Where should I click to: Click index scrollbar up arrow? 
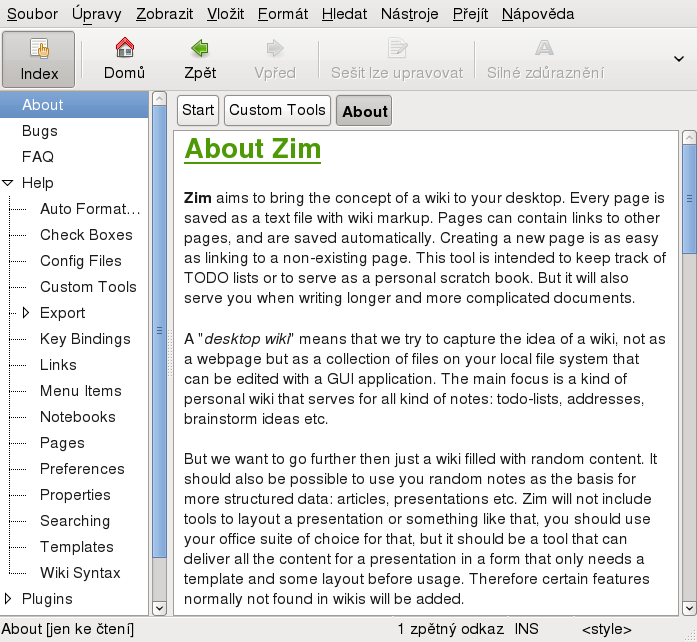159,98
